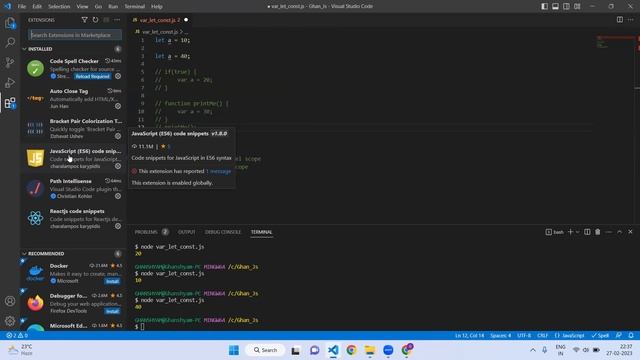The image size is (640, 360).
Task: Change indentation Spaces: 4 setting
Action: (500, 335)
